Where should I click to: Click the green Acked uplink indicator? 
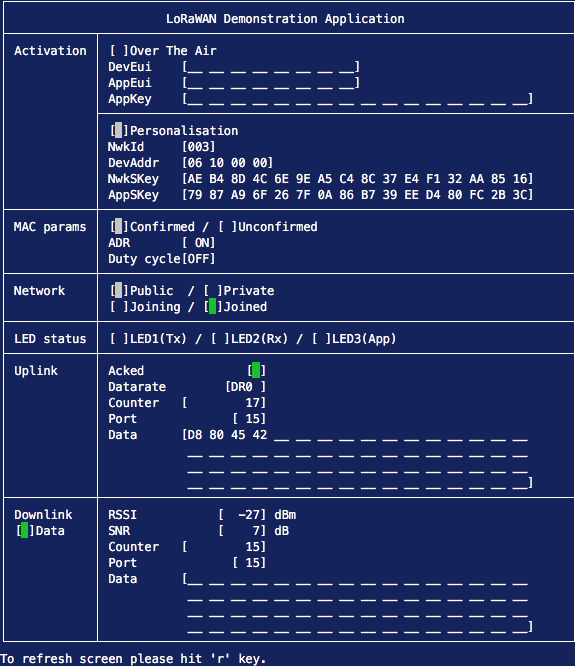(256, 370)
